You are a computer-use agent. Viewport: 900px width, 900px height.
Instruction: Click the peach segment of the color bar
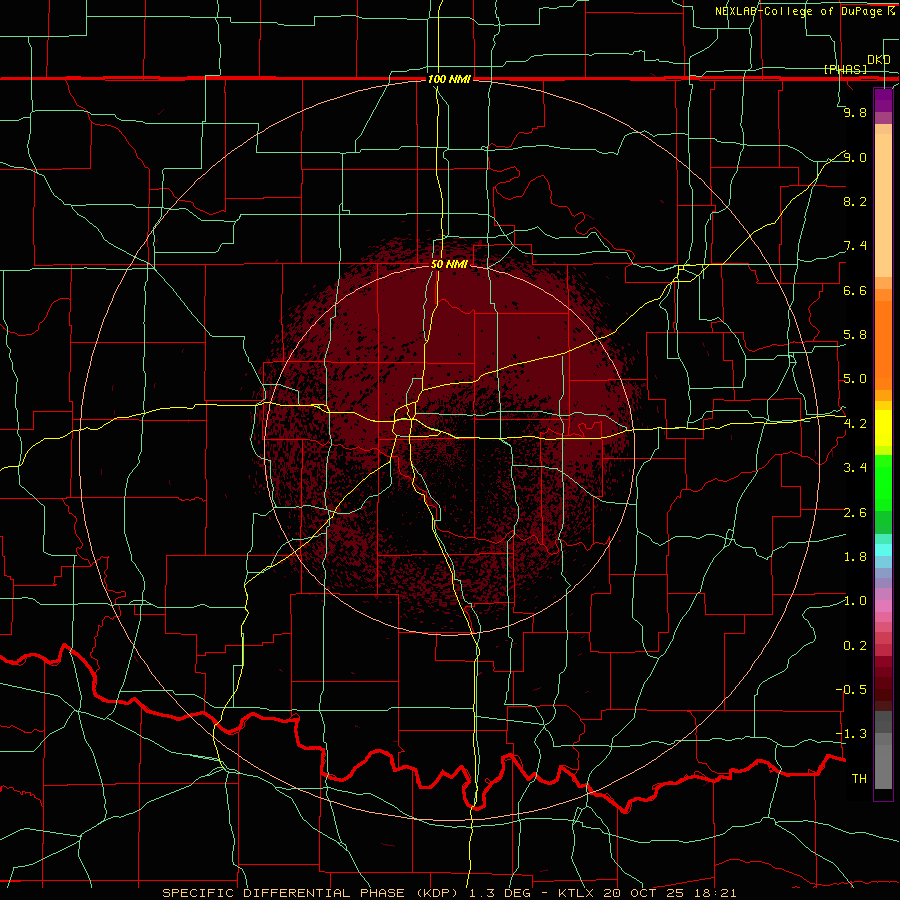coord(883,205)
